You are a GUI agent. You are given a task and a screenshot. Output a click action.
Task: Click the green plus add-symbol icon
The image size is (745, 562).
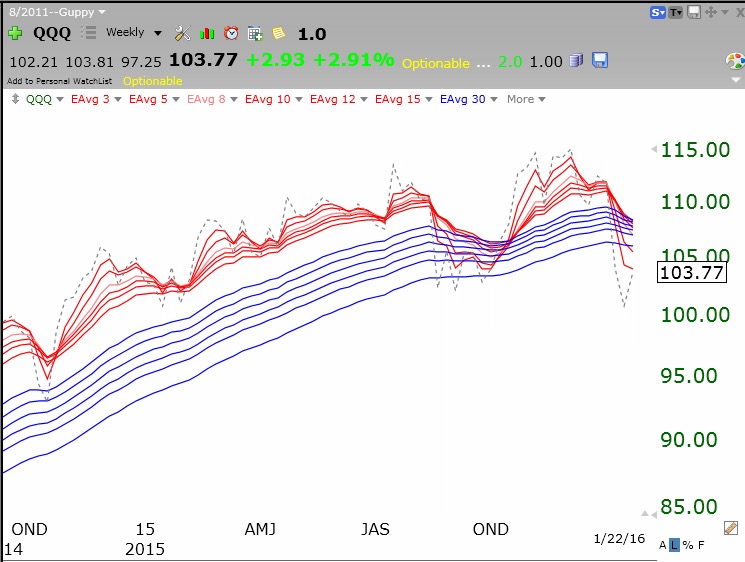(15, 33)
